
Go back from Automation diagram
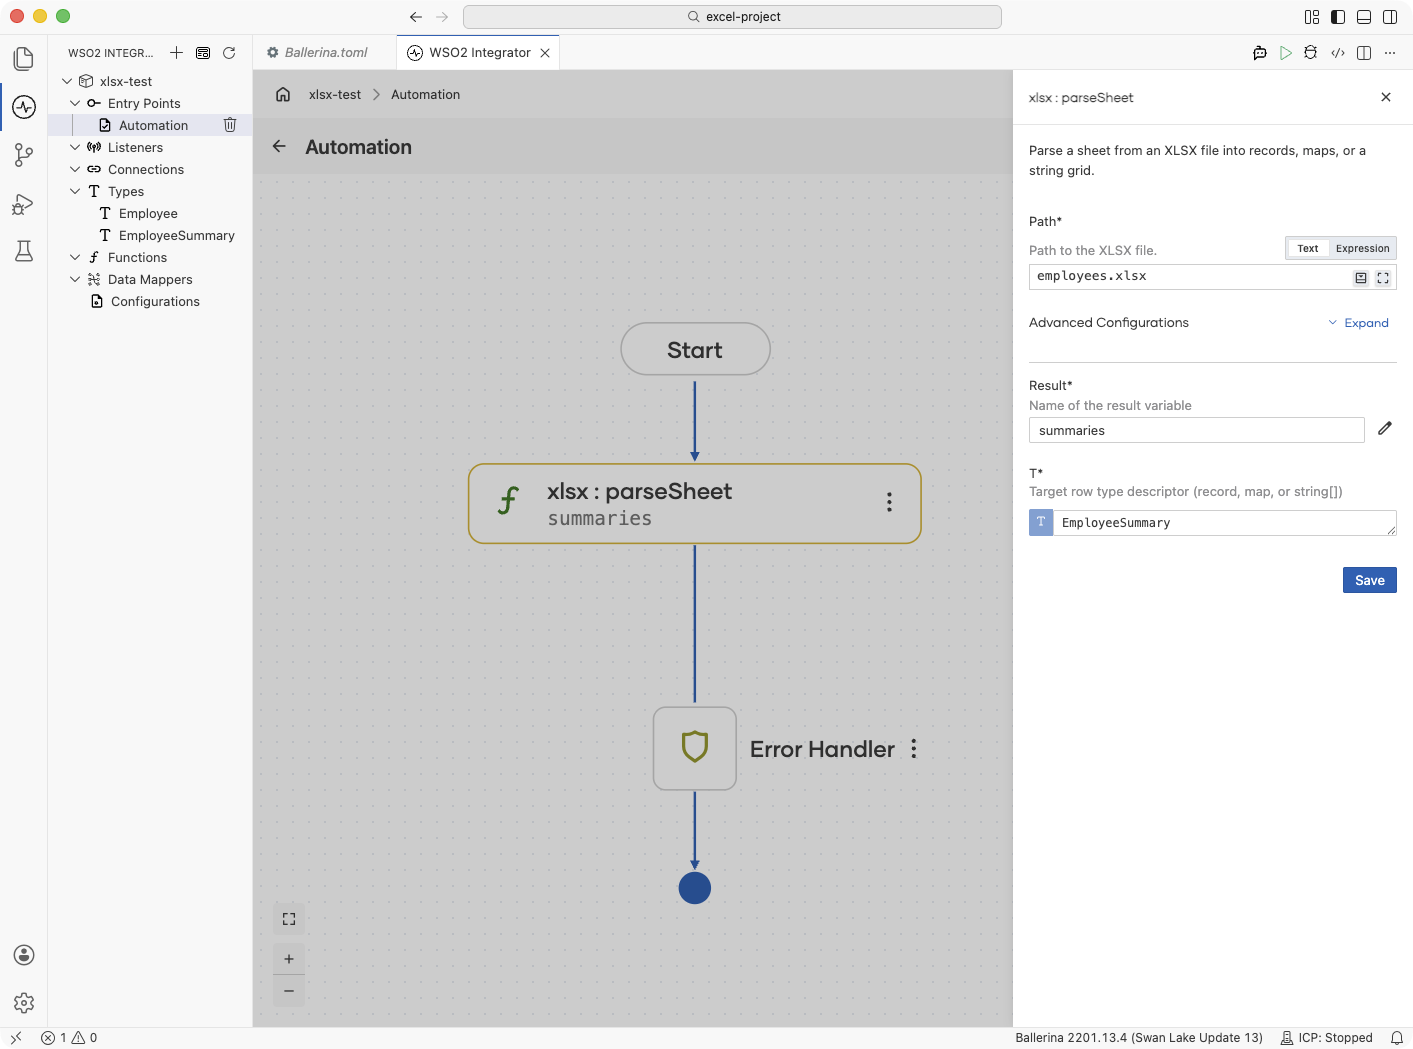click(279, 146)
